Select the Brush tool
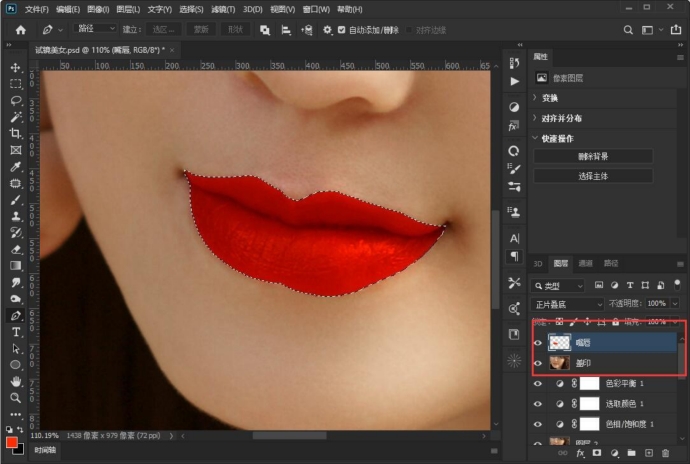Screen dimensions: 690x464 [16, 200]
